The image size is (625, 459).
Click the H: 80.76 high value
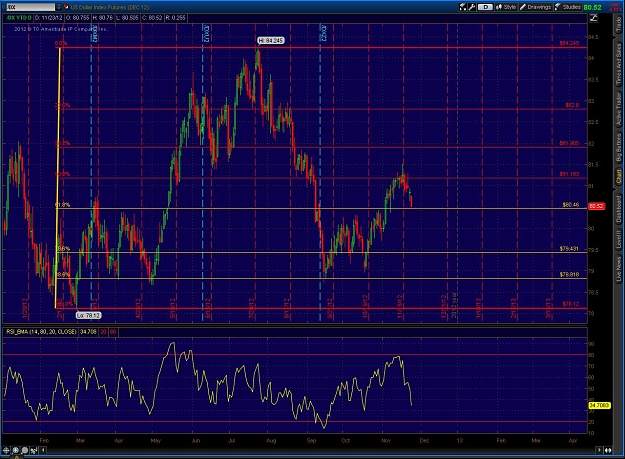click(x=102, y=18)
